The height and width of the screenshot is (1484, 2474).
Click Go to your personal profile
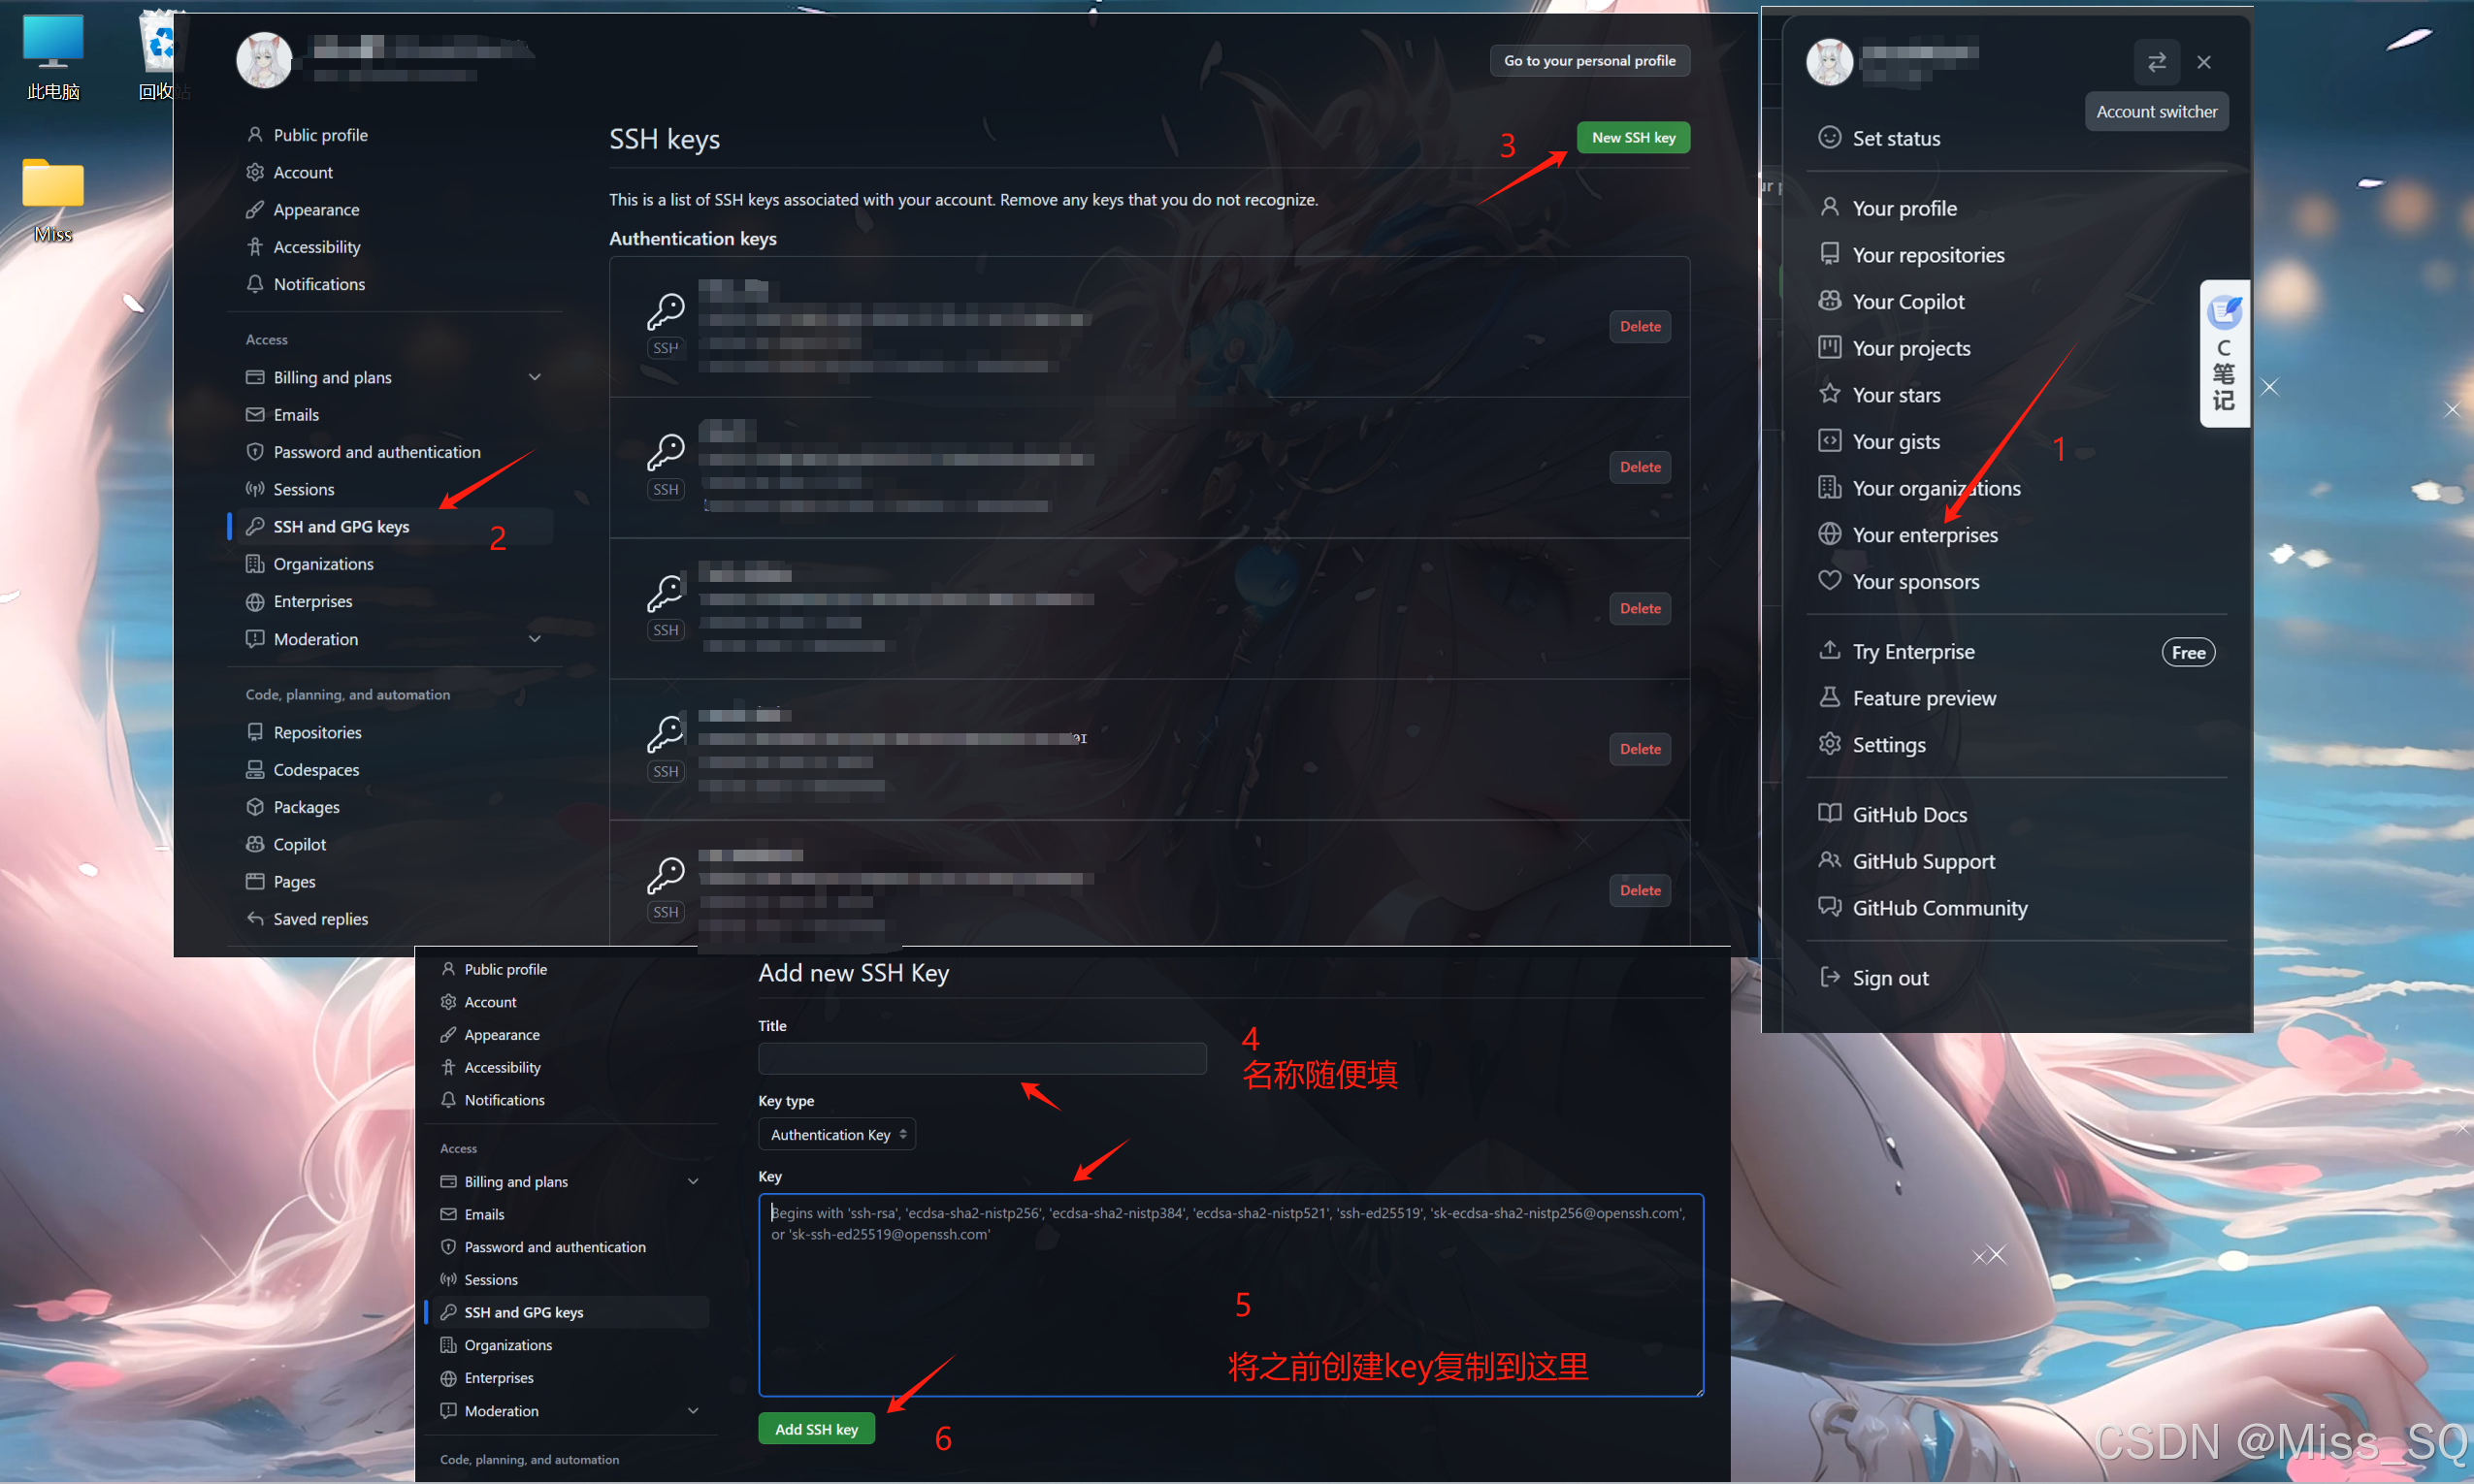1589,61
